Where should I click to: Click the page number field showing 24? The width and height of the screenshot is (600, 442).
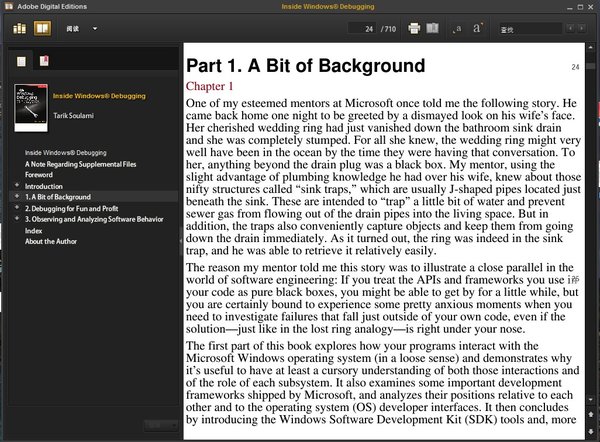(362, 29)
